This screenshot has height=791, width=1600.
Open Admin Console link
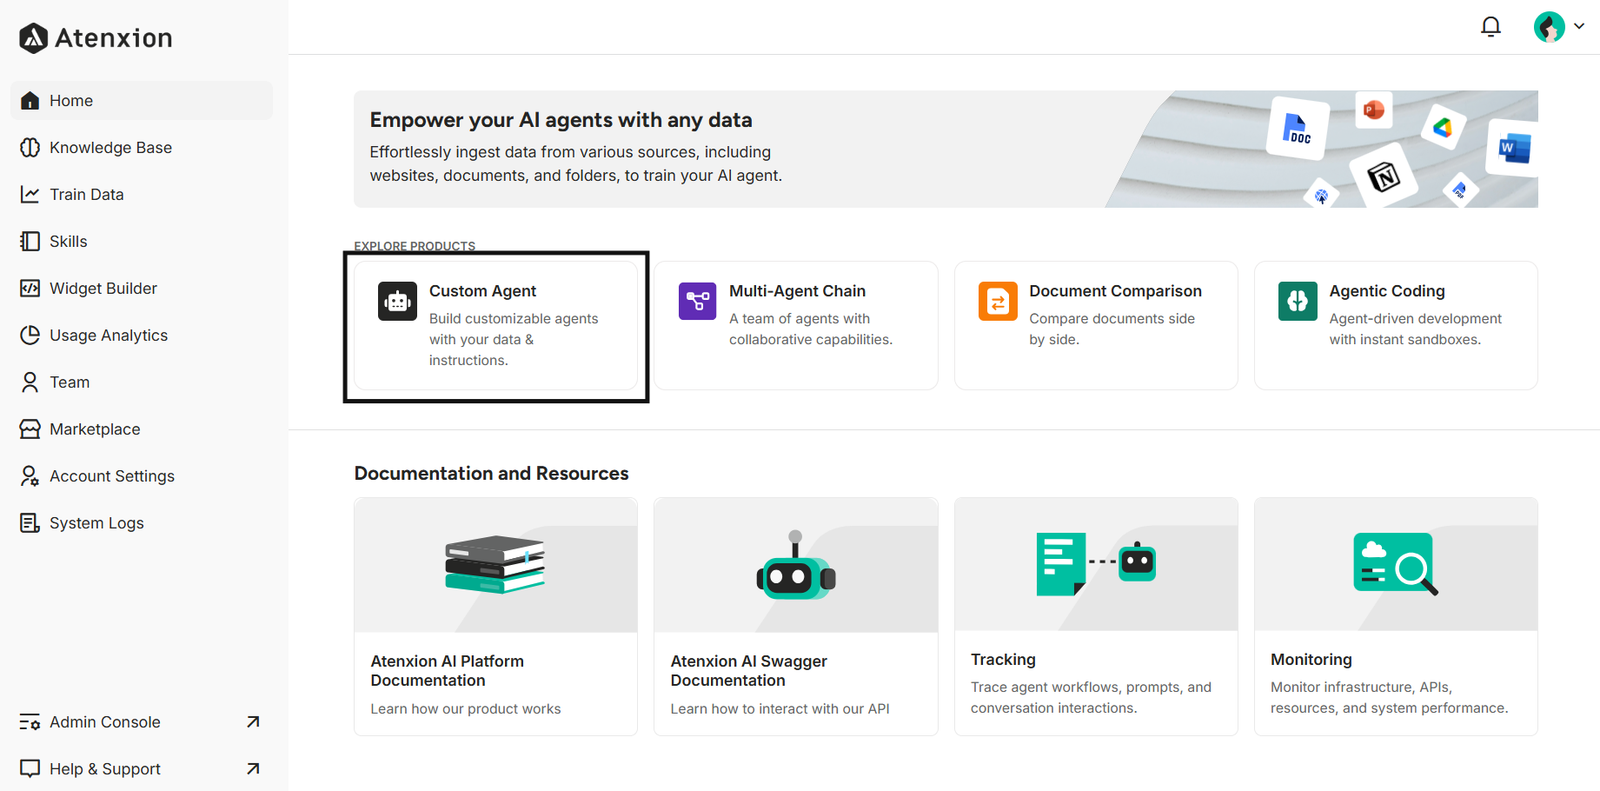point(142,722)
